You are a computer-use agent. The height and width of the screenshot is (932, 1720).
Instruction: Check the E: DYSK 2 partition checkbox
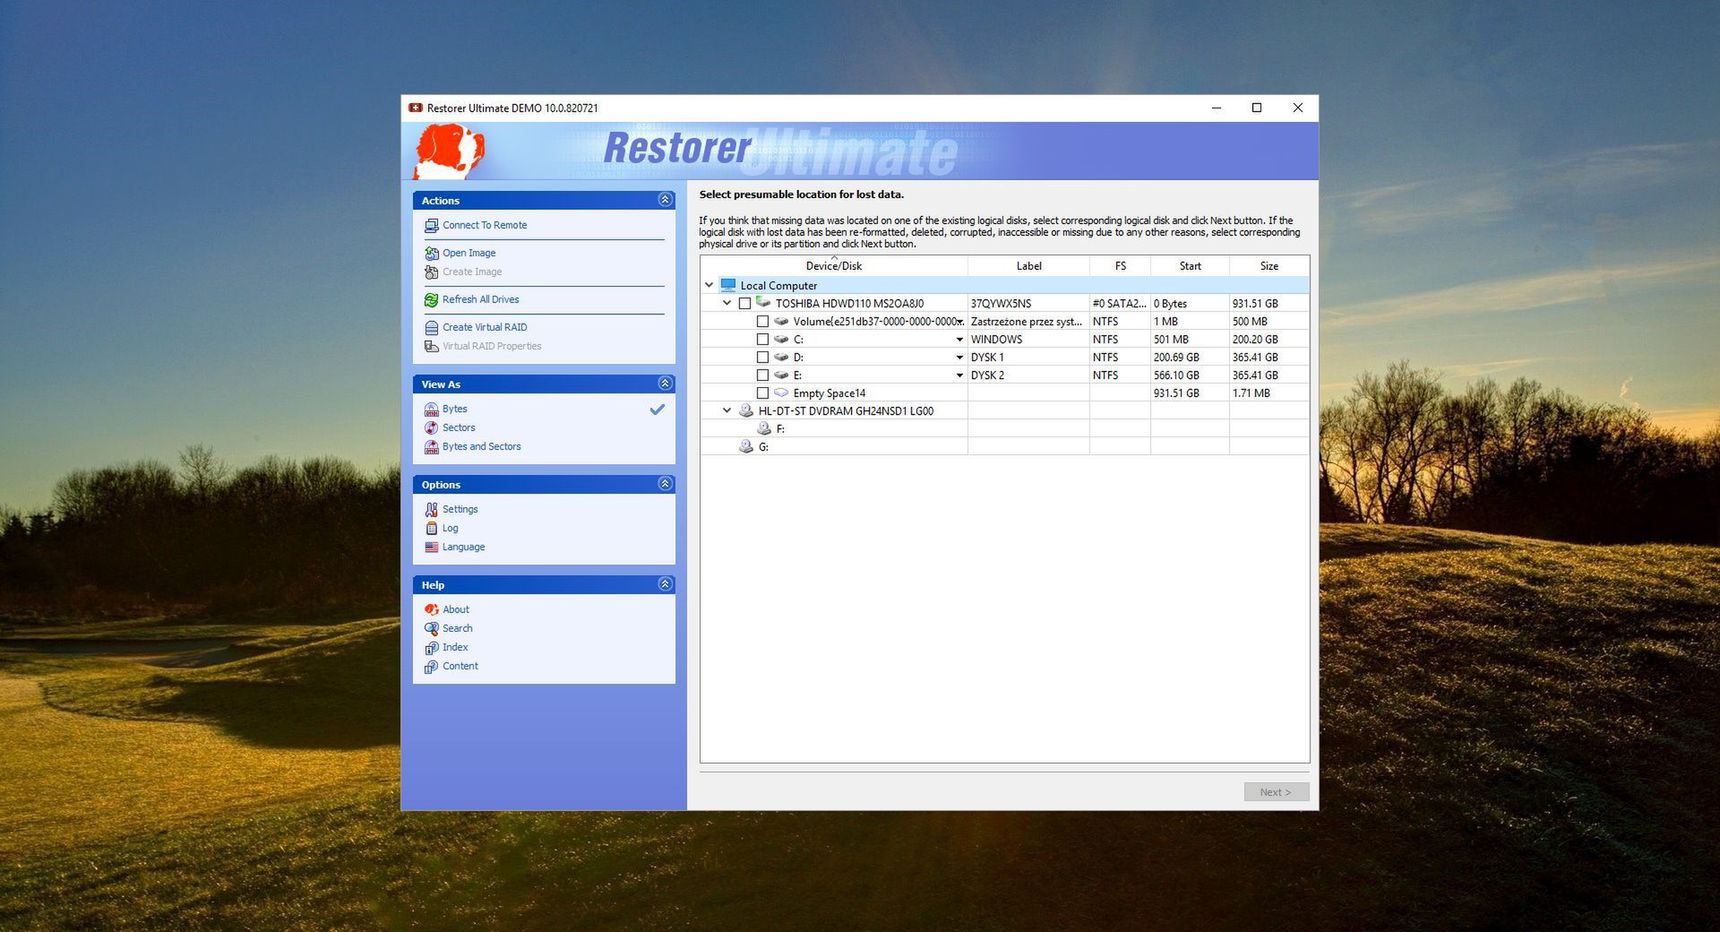pyautogui.click(x=762, y=376)
